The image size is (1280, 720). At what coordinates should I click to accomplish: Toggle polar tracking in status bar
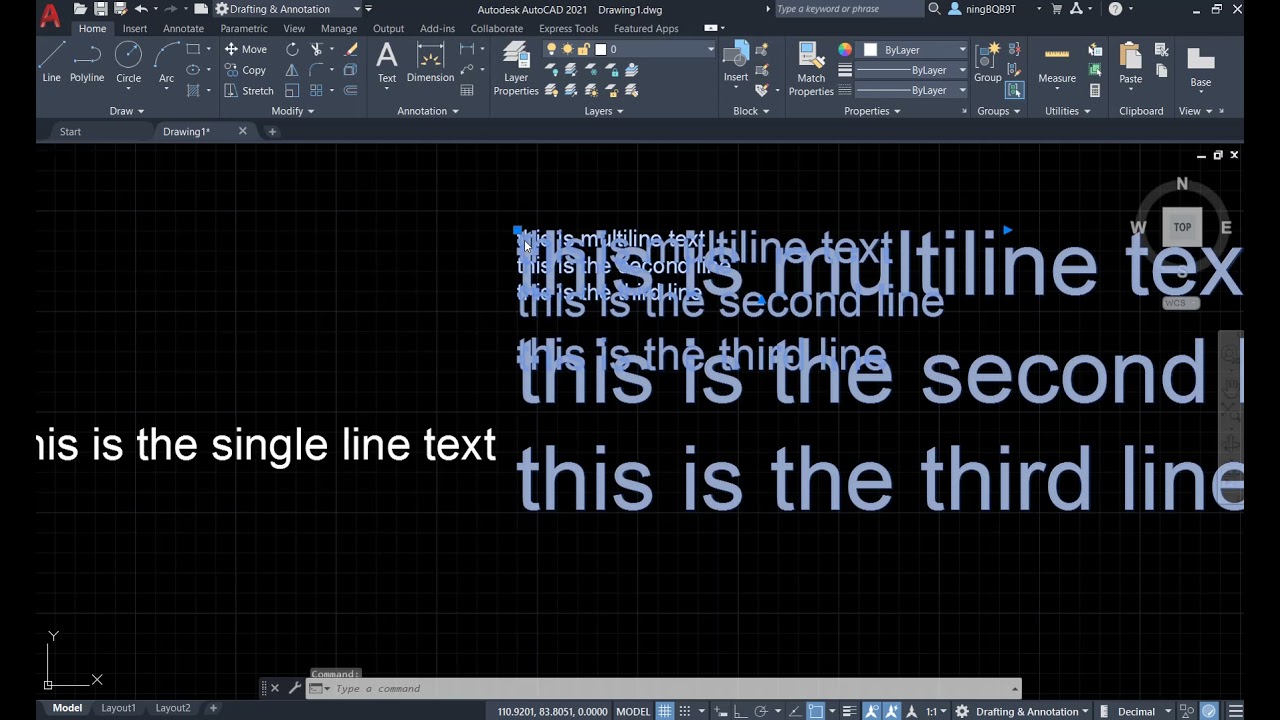(x=761, y=711)
